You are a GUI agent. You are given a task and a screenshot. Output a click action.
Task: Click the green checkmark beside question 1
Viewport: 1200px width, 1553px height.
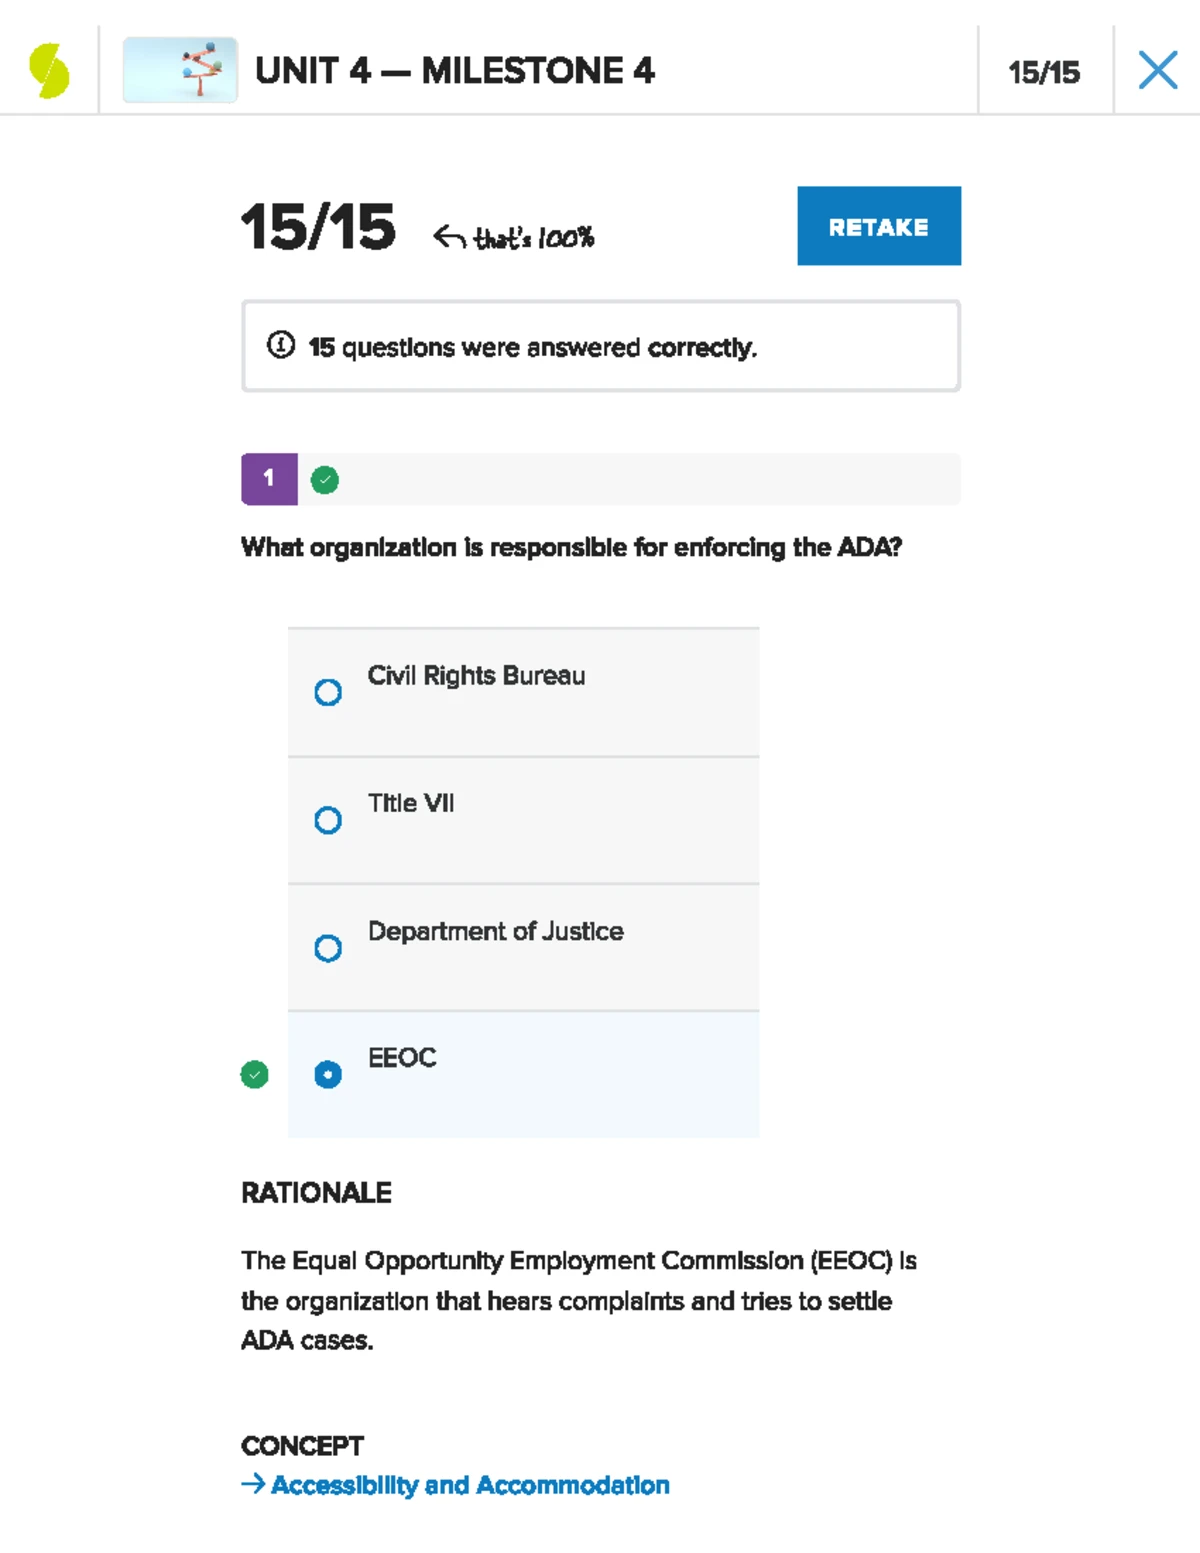pyautogui.click(x=323, y=479)
